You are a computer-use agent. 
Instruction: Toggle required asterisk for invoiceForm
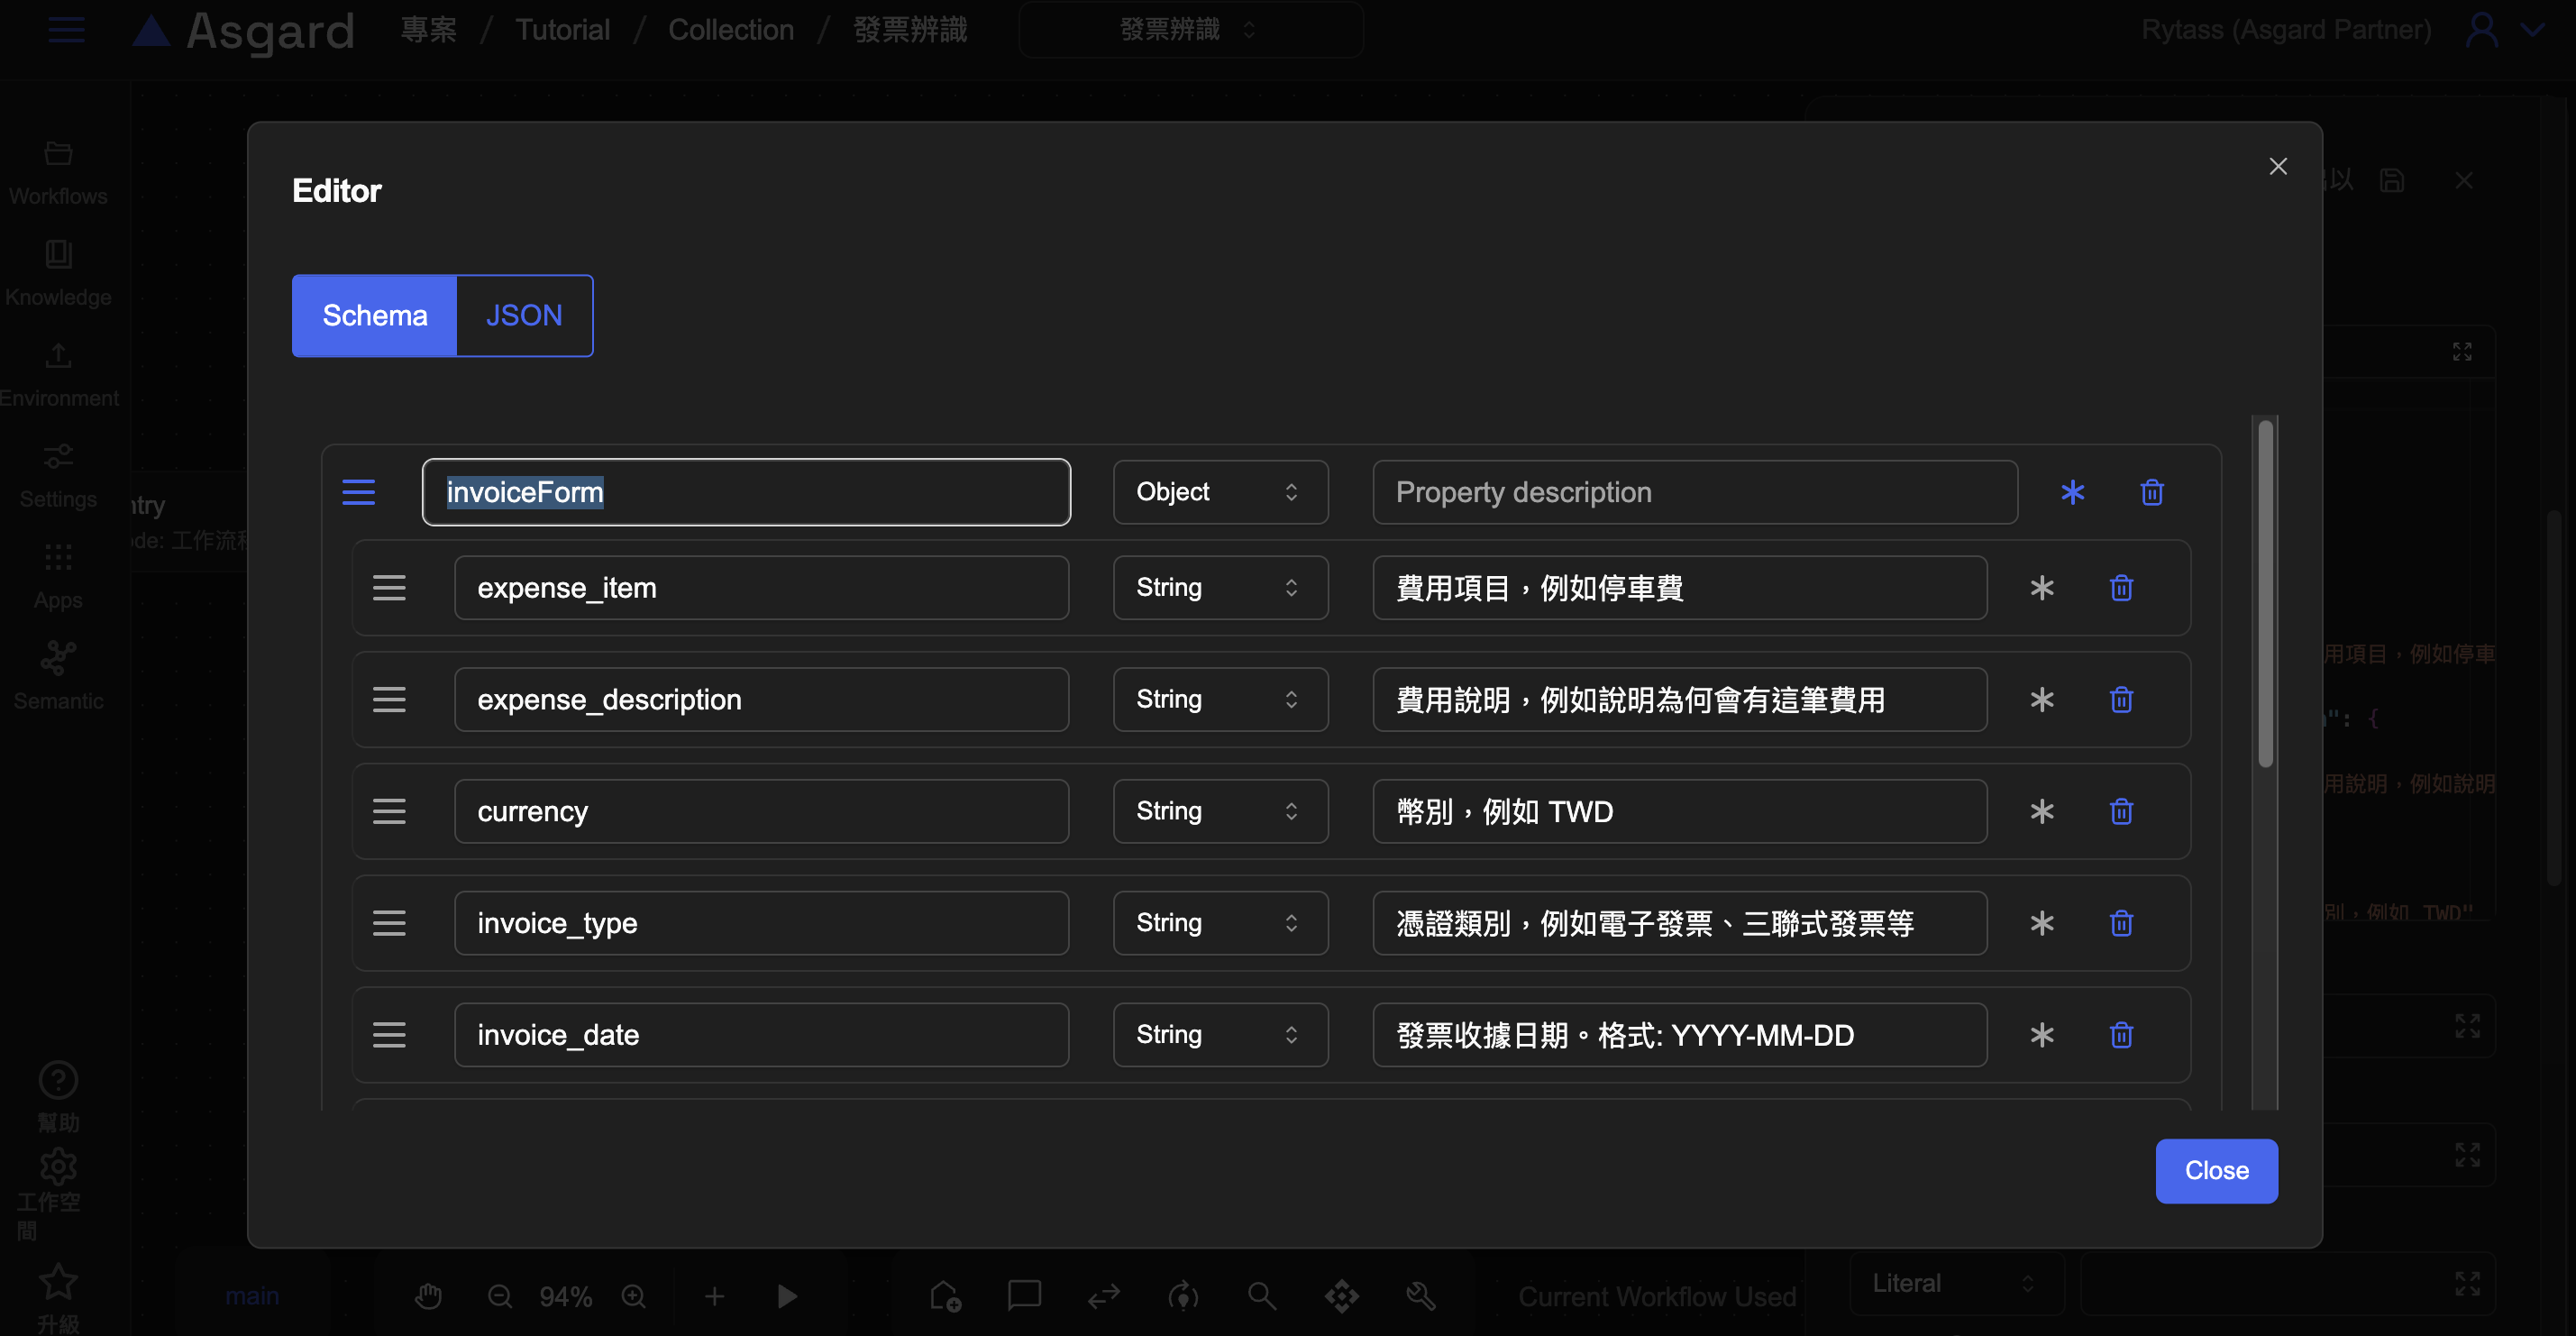tap(2073, 492)
